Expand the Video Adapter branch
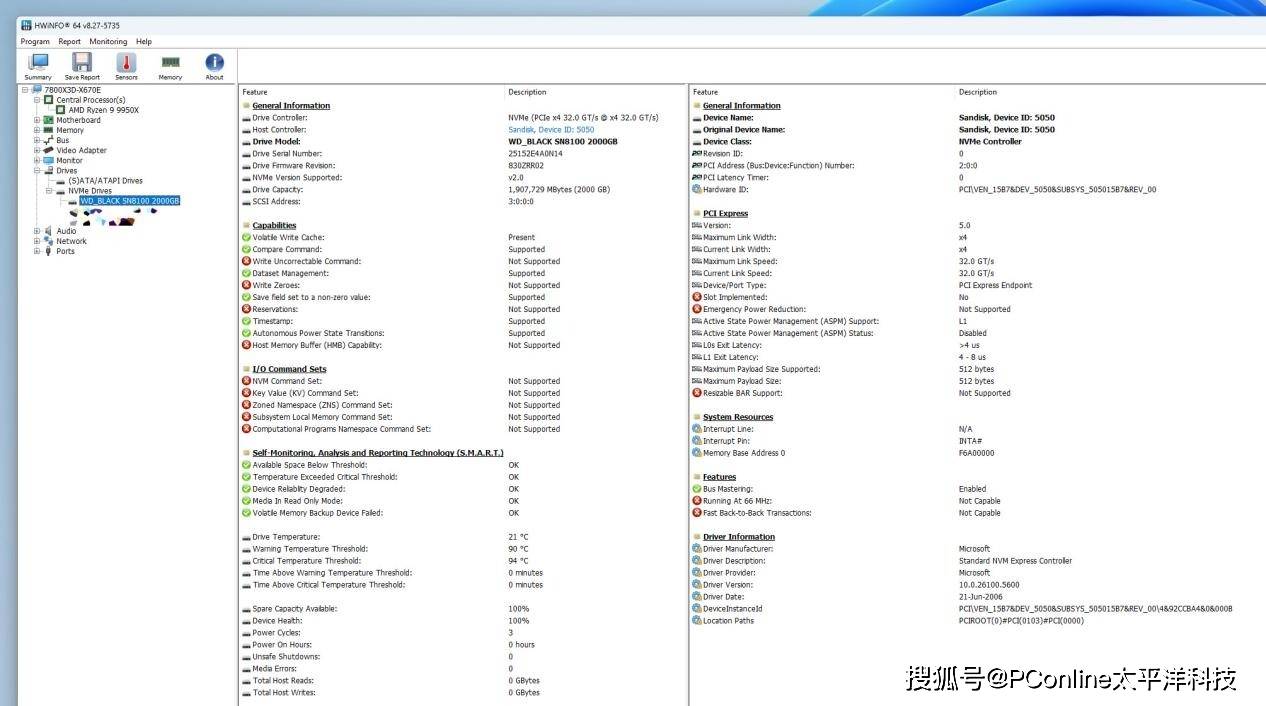This screenshot has width=1266, height=706. click(37, 150)
